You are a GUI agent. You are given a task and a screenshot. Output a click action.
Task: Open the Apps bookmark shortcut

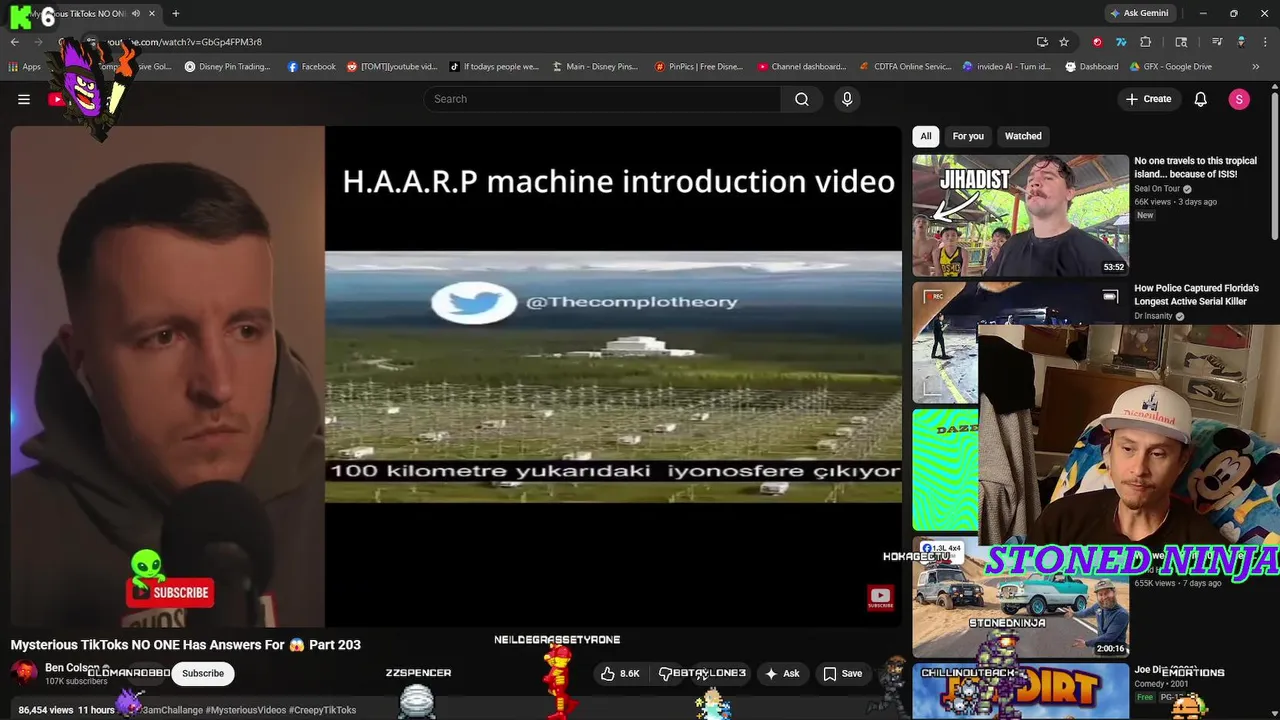pyautogui.click(x=25, y=67)
